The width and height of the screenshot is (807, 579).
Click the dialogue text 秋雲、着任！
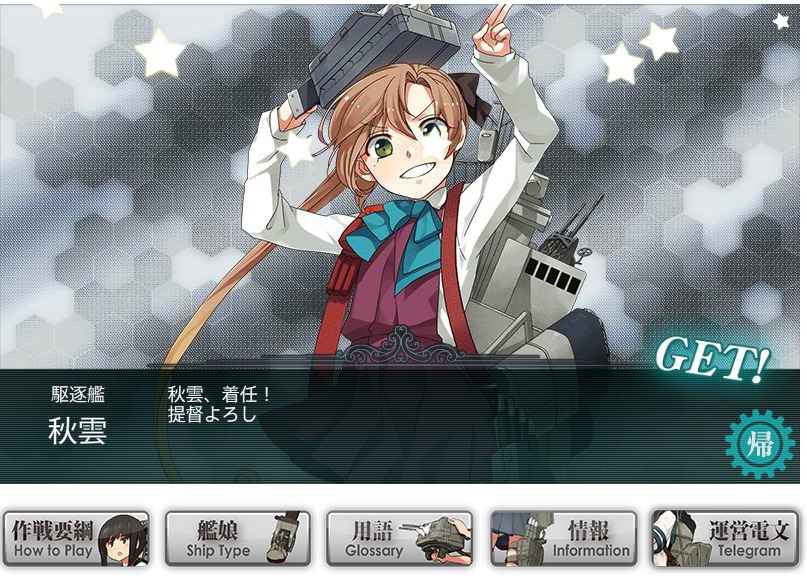[220, 395]
